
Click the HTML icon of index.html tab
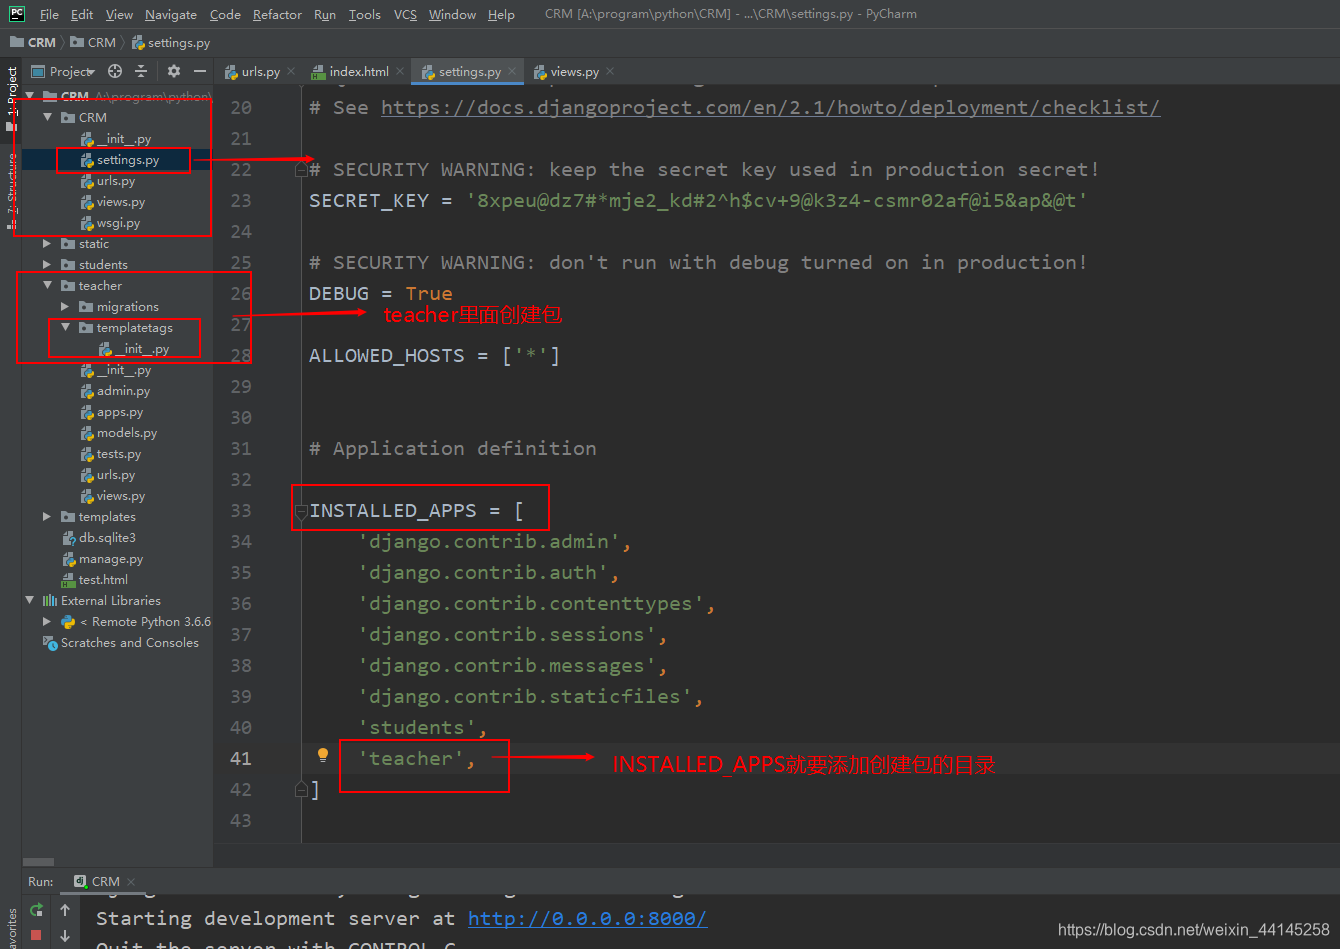(x=318, y=72)
